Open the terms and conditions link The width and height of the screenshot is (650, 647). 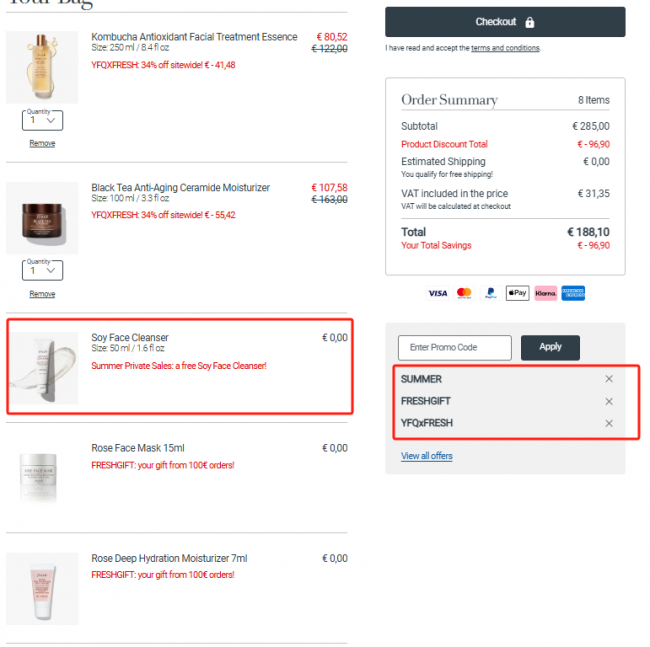(x=505, y=48)
